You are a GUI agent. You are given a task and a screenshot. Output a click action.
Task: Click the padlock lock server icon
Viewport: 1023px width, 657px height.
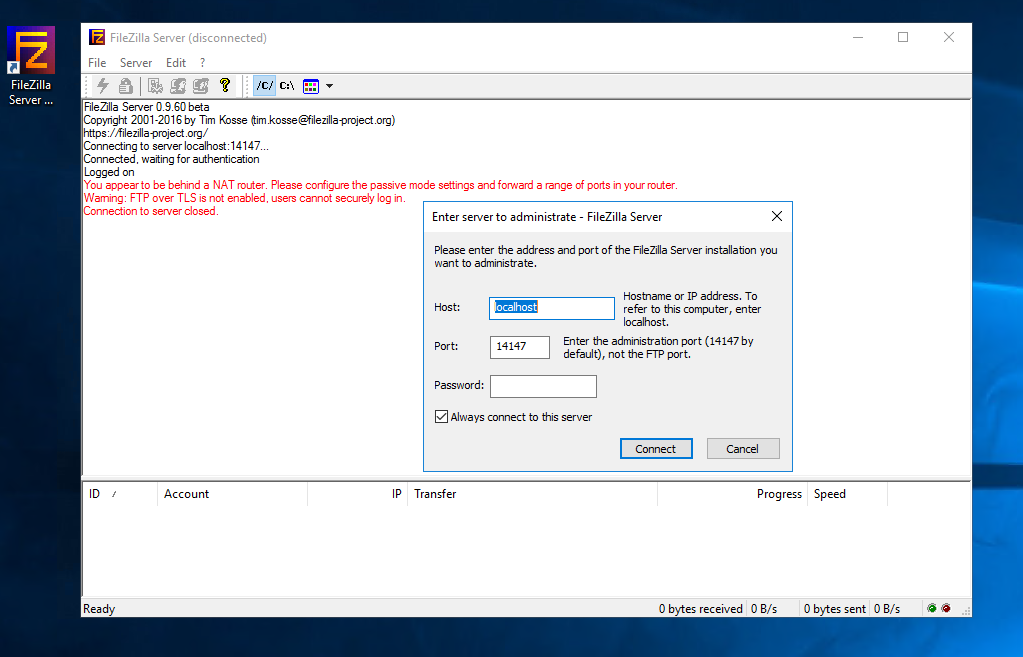point(125,86)
